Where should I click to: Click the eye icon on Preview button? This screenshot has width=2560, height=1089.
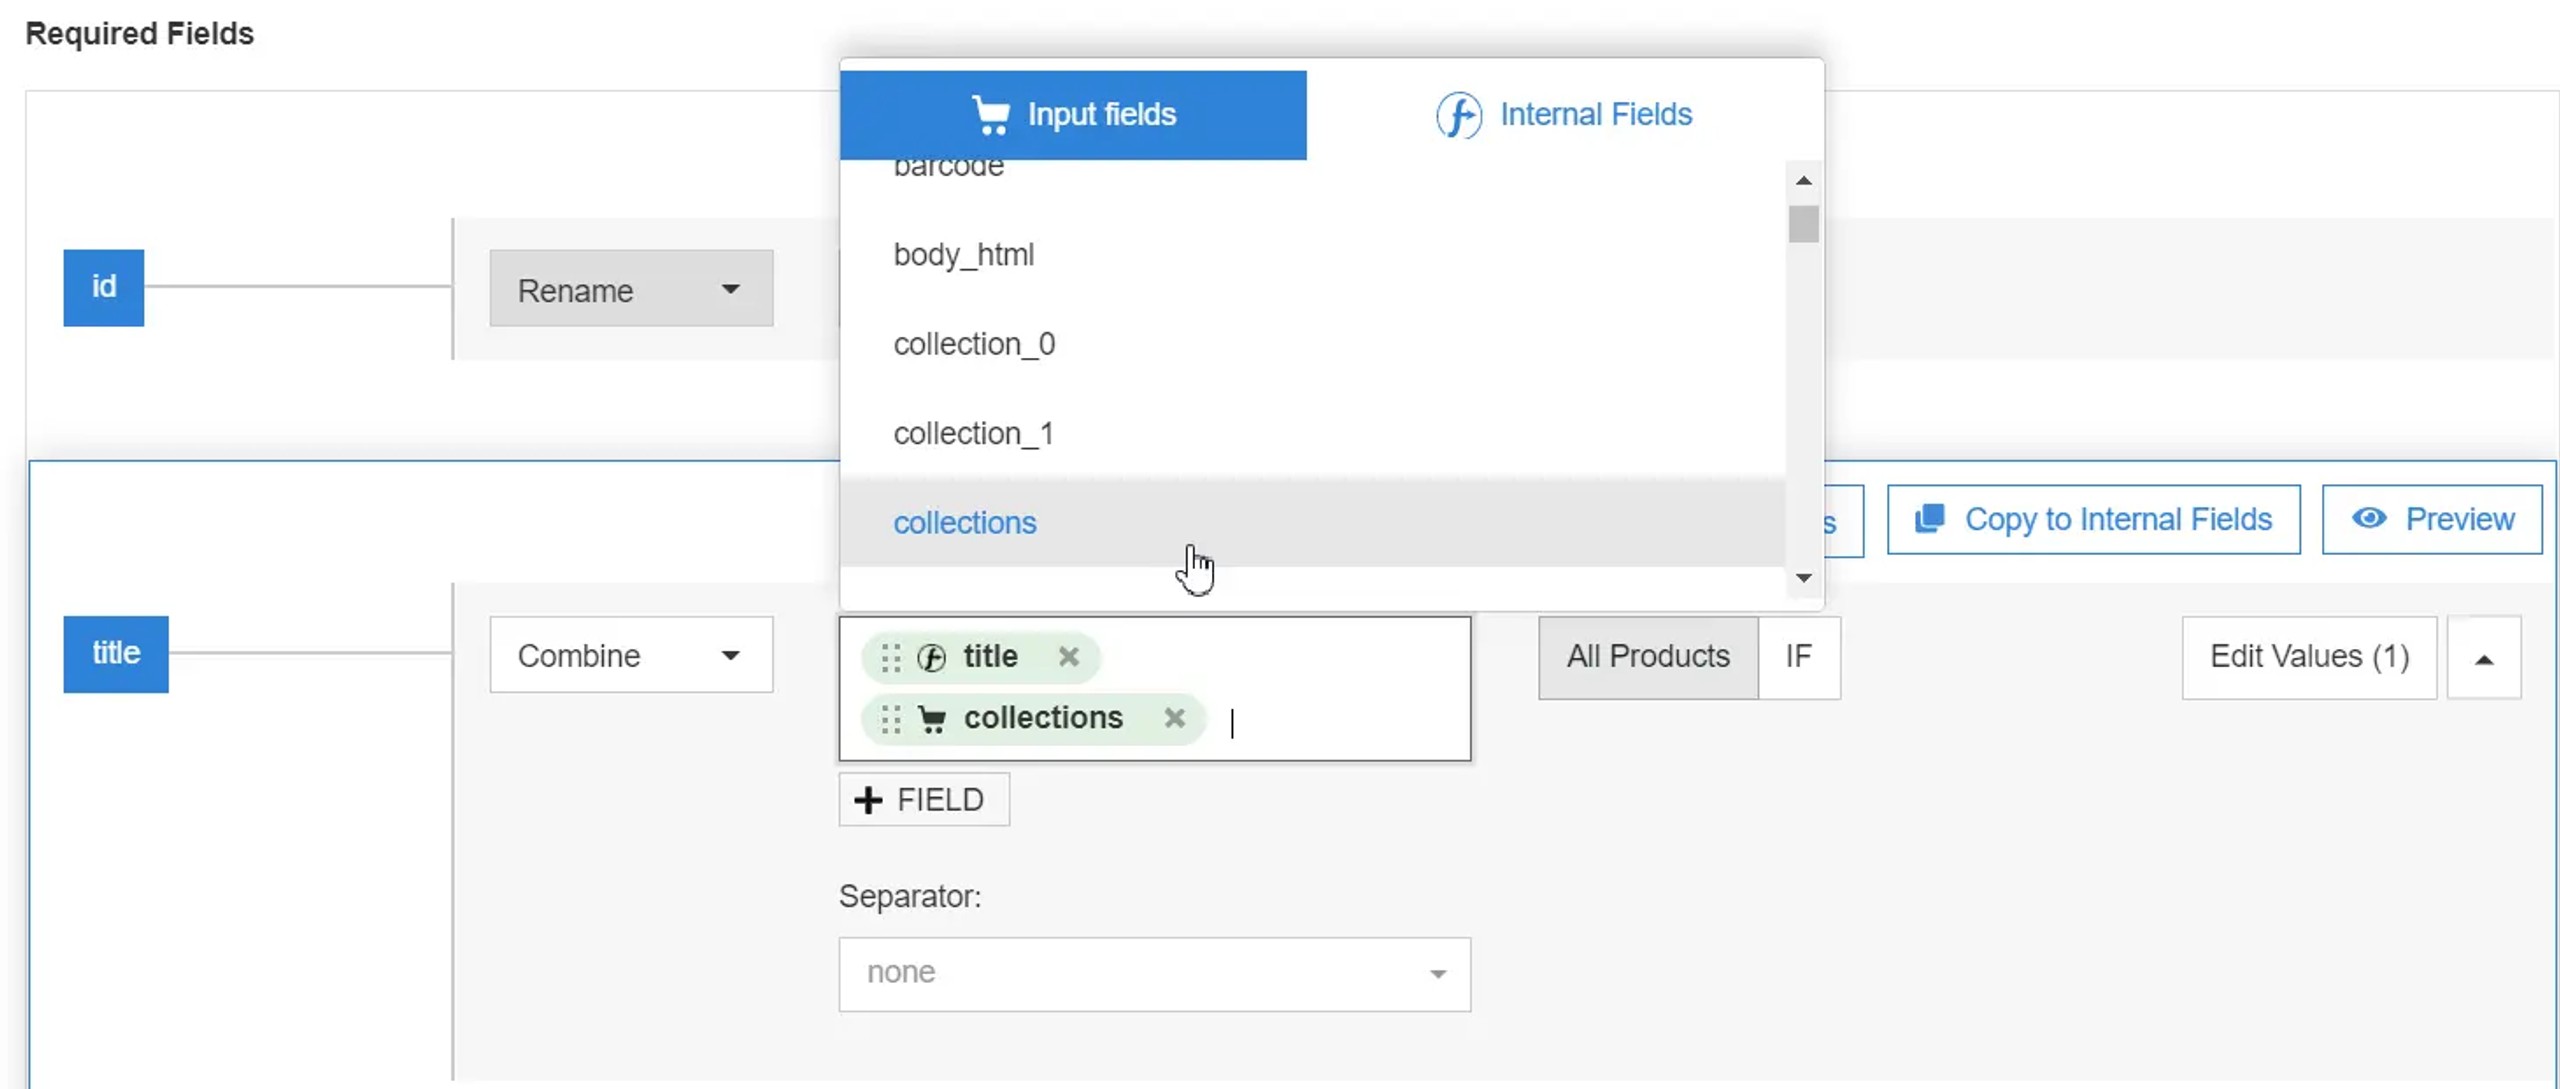[2368, 519]
